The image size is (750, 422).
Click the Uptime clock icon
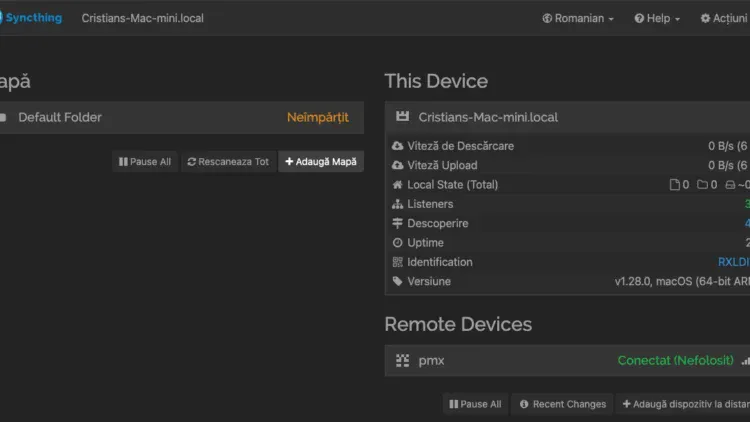(x=398, y=243)
